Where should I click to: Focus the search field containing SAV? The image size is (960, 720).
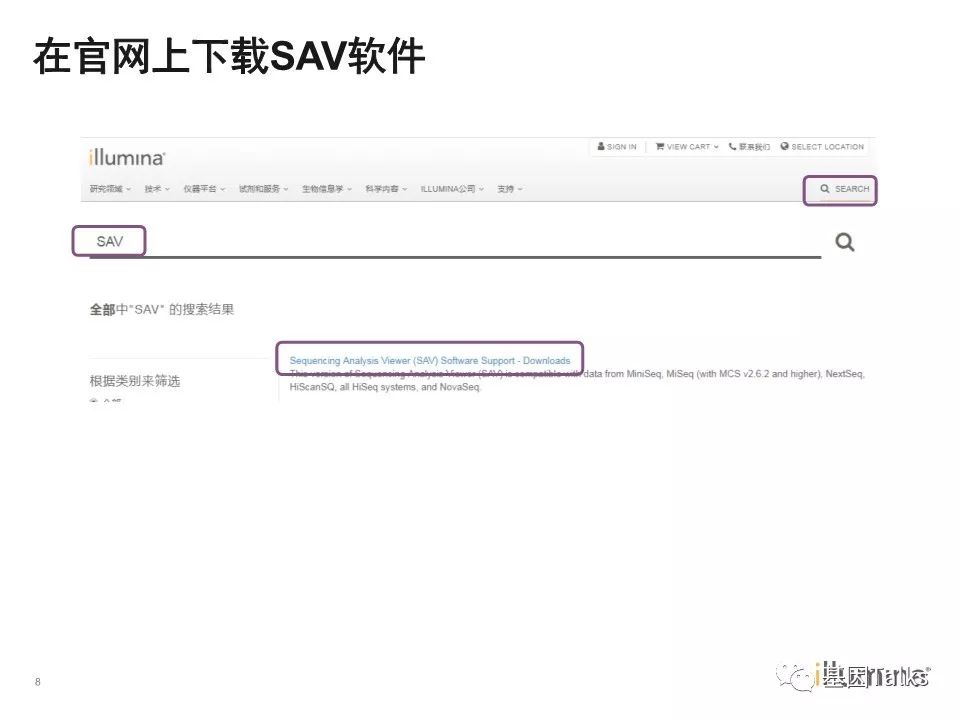click(x=450, y=242)
